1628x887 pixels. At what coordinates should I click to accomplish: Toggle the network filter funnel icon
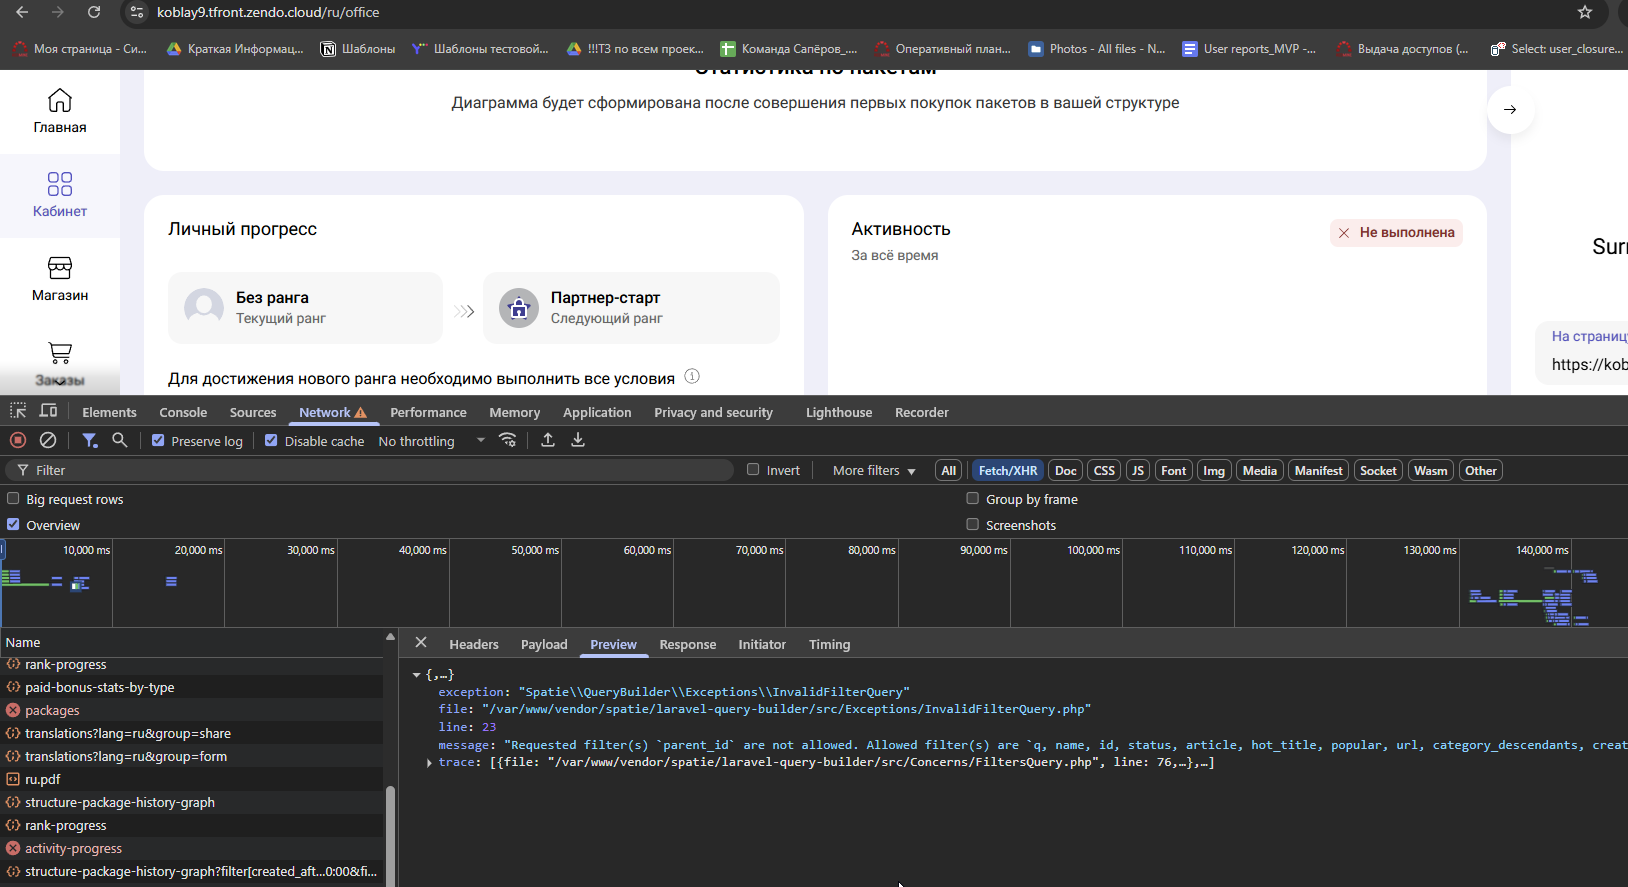(90, 440)
